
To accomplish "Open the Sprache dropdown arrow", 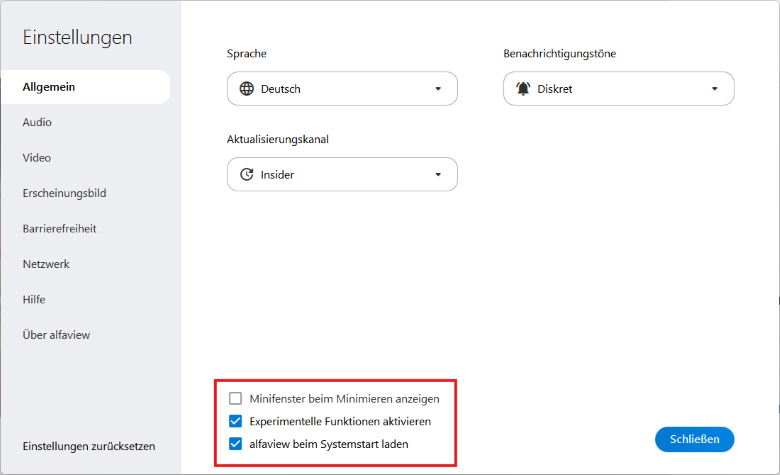I will (x=438, y=89).
